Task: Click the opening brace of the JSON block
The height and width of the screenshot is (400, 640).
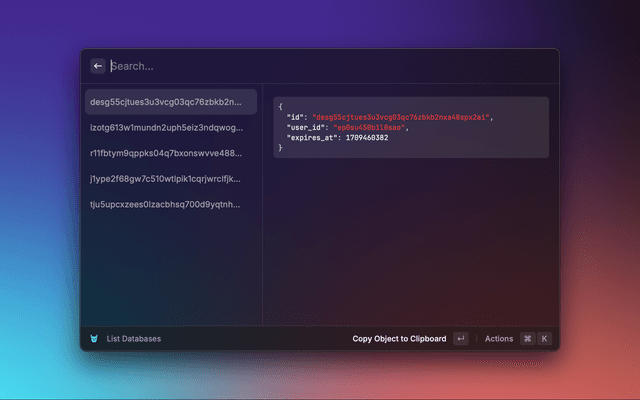Action: click(x=280, y=107)
